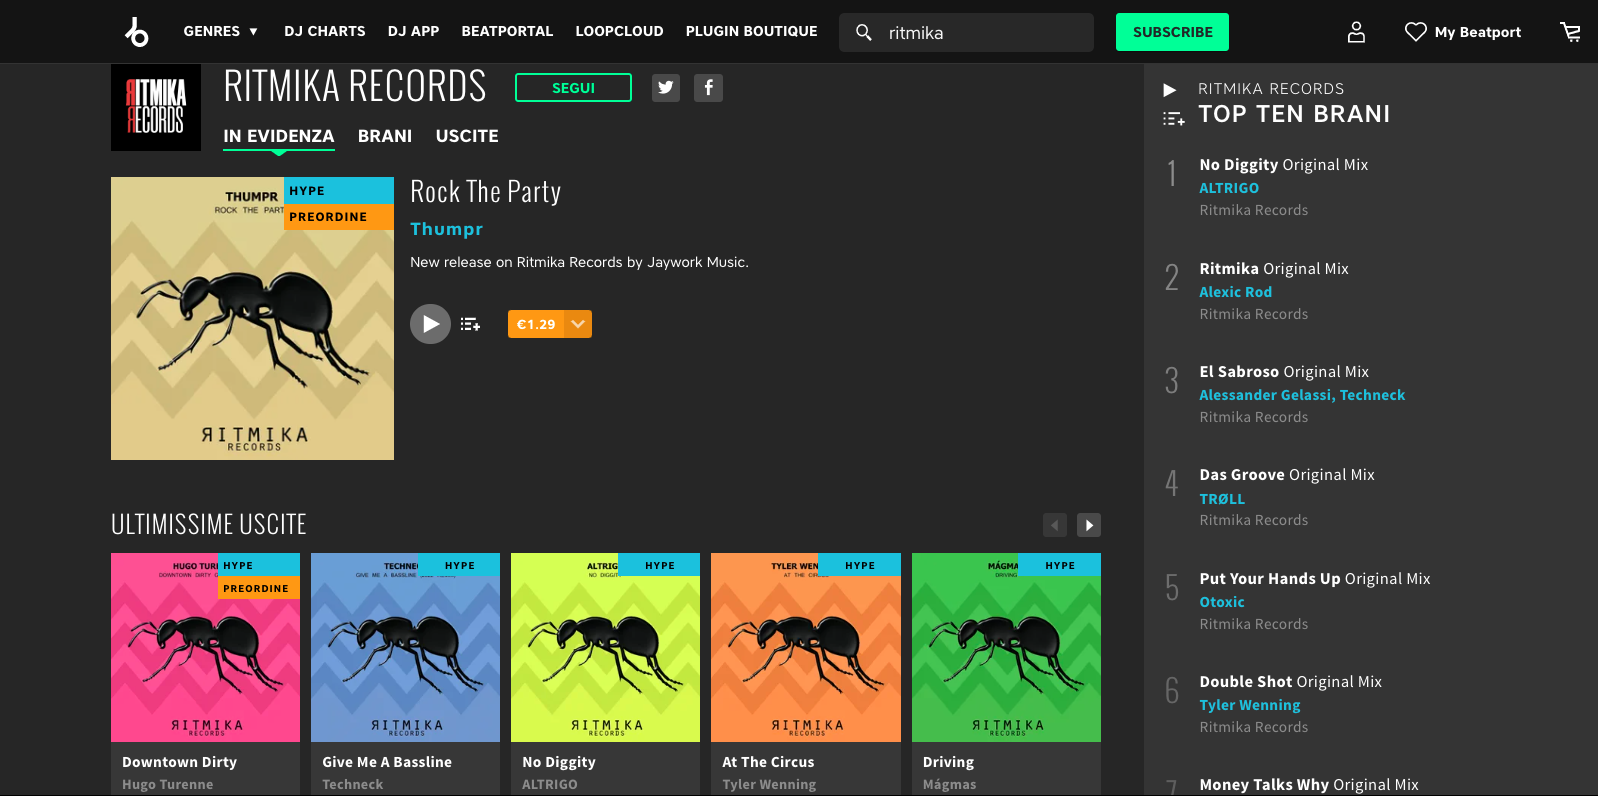Open Driving release cover
This screenshot has width=1598, height=796.
[x=1006, y=647]
